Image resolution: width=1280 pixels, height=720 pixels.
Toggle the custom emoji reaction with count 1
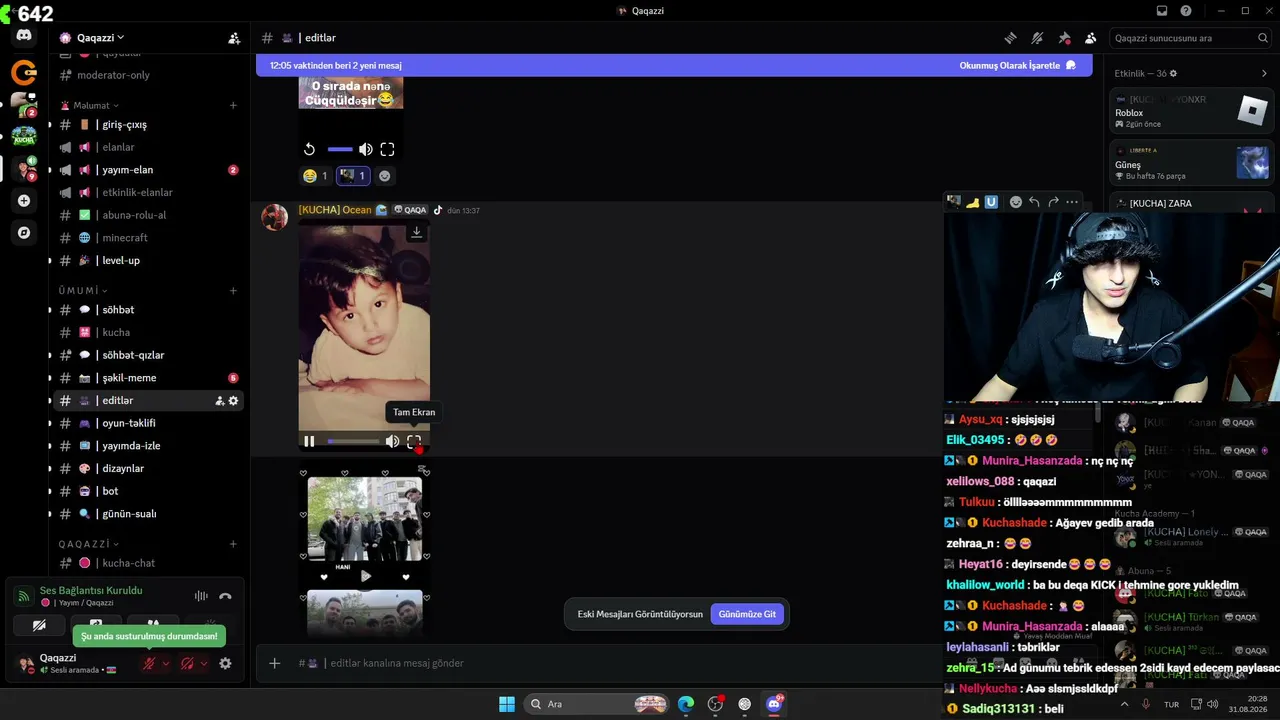pos(353,176)
